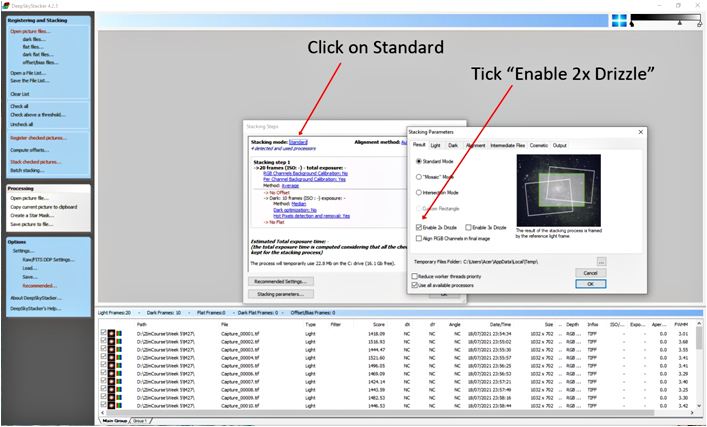Open the Output tab
This screenshot has width=707, height=427.
(x=560, y=145)
